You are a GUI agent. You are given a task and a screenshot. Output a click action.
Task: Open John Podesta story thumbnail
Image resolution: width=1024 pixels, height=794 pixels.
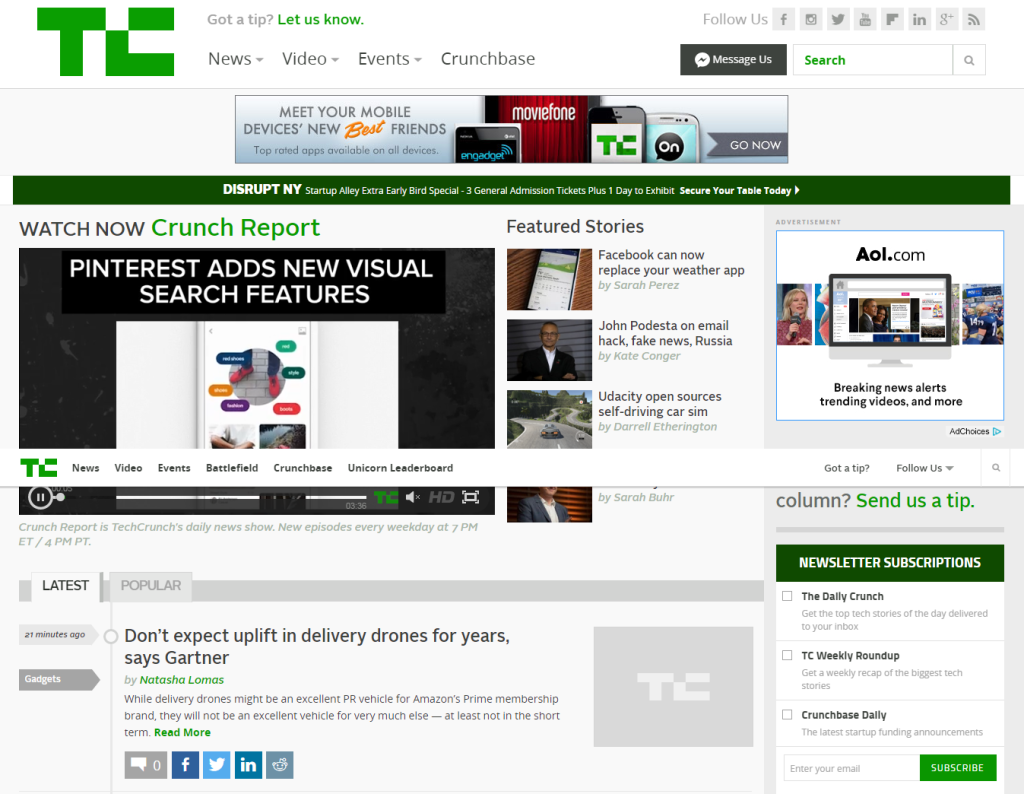(x=549, y=350)
